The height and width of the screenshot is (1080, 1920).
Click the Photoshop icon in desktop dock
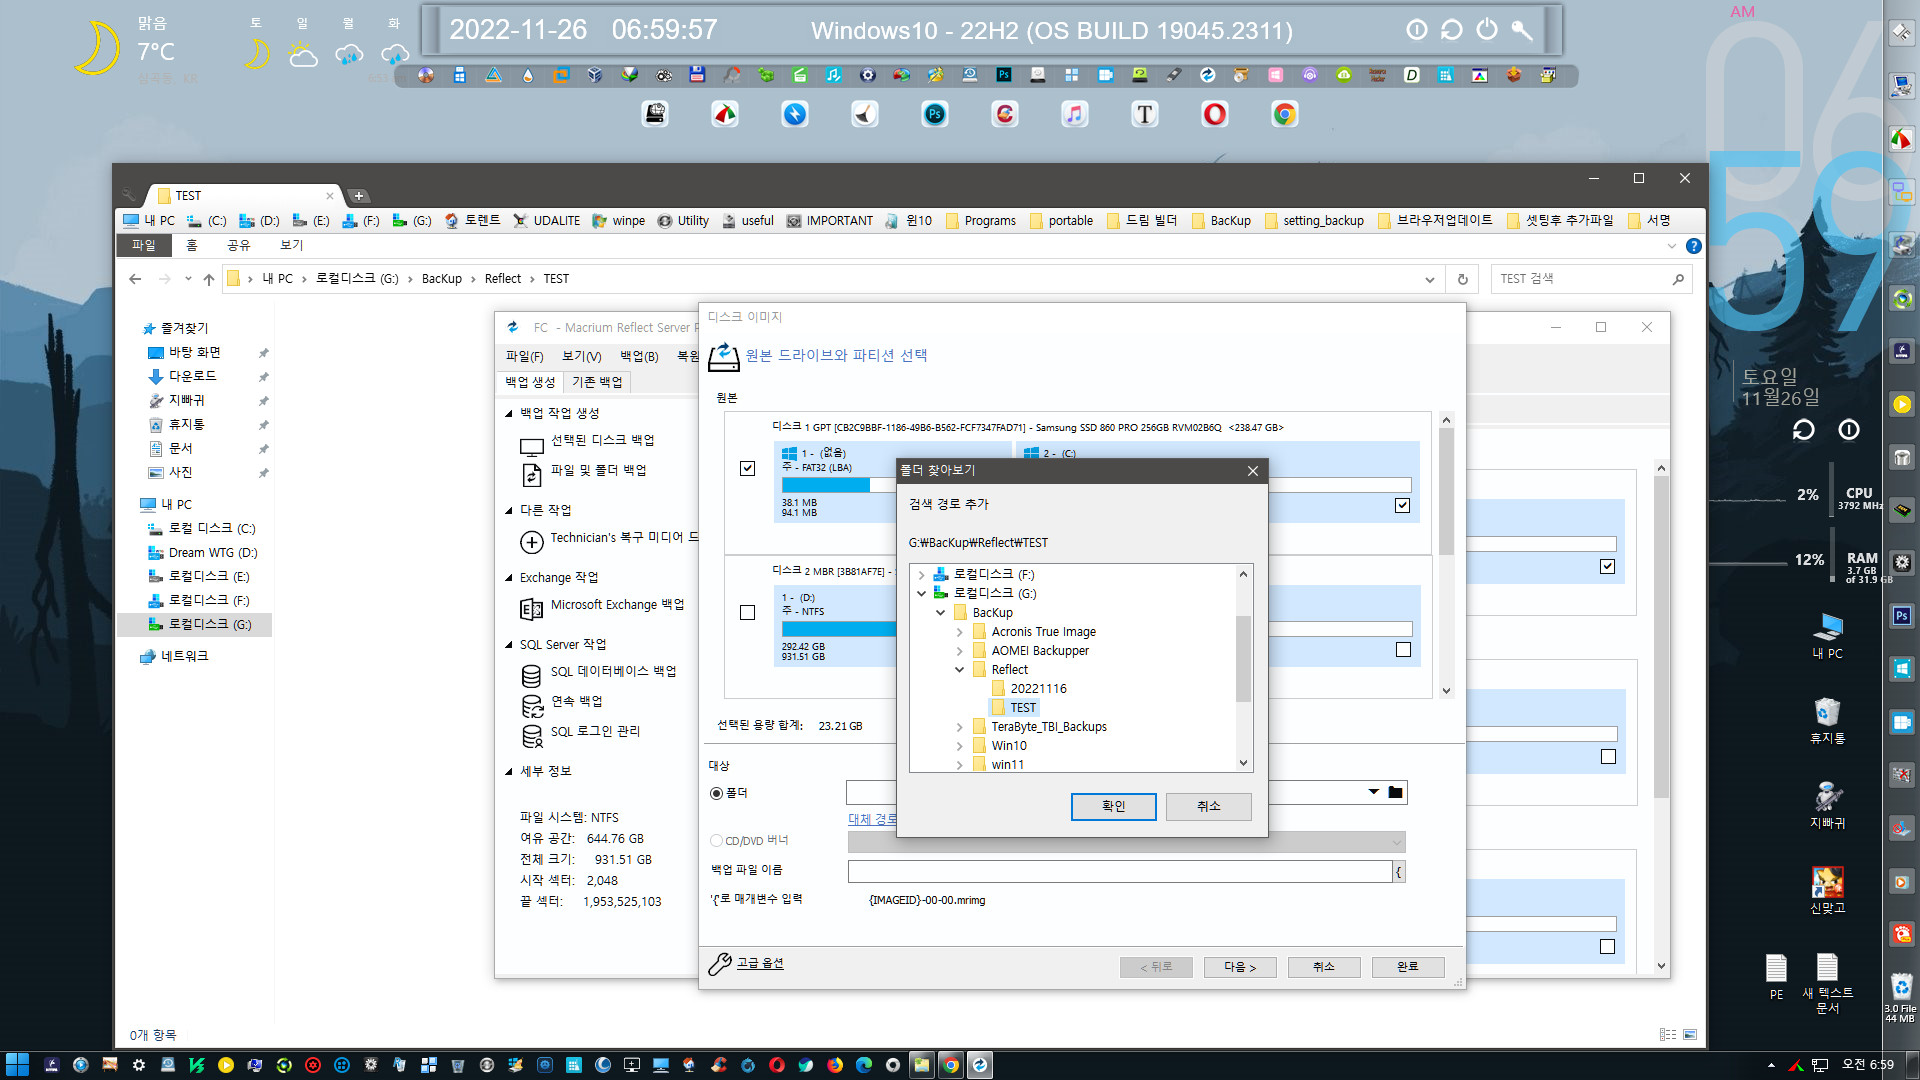(935, 114)
